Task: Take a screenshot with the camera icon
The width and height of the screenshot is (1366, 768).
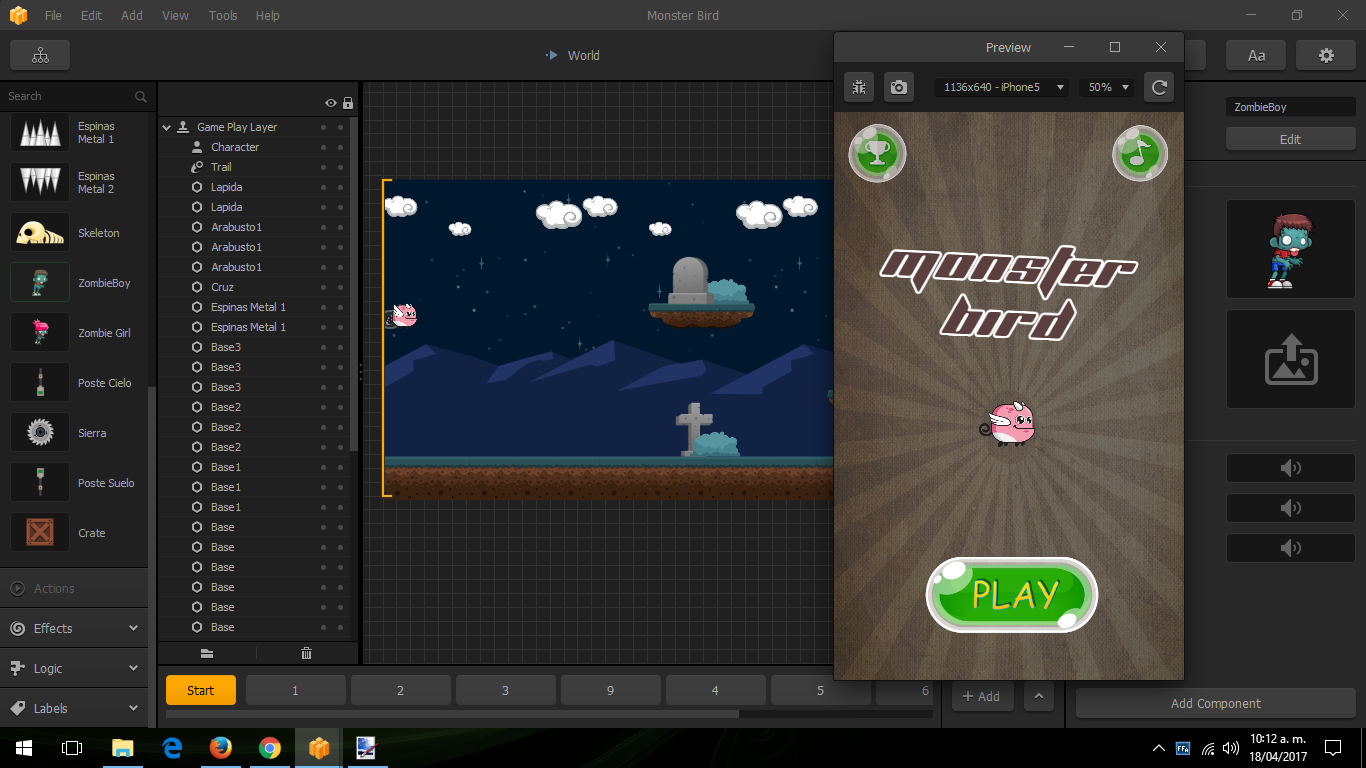Action: click(899, 87)
